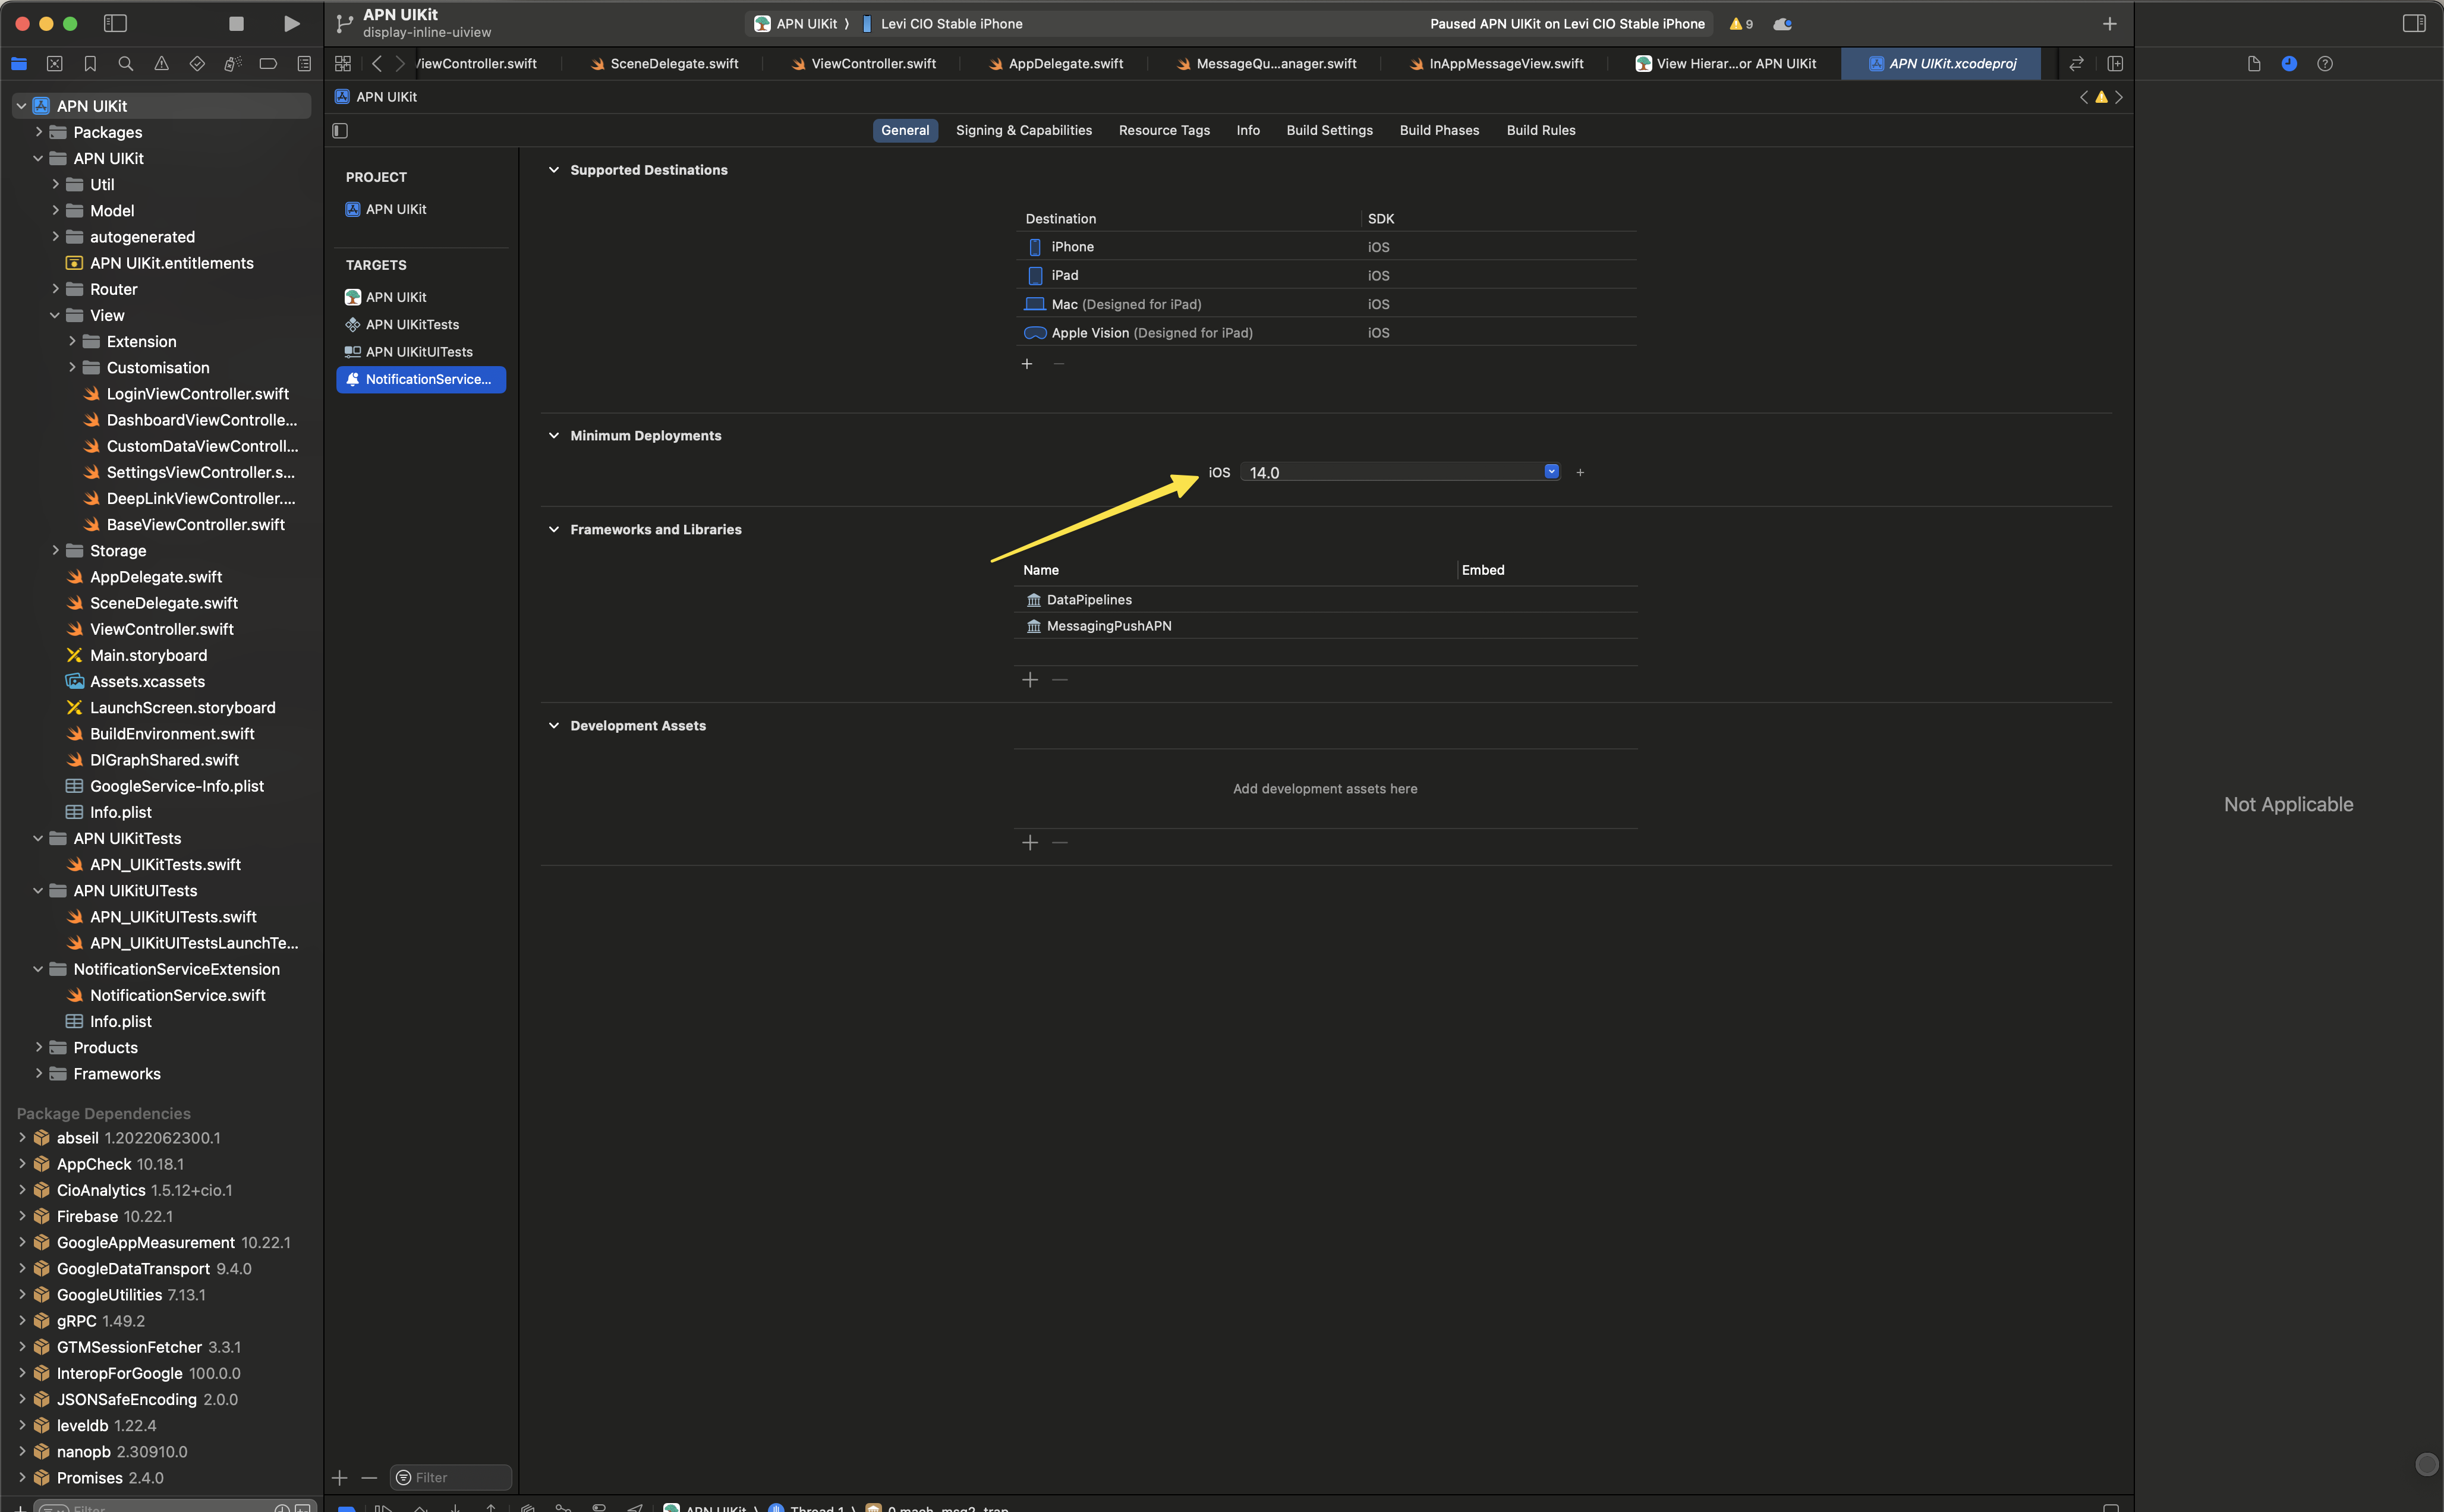
Task: Go forward in editor history
Action: [x=400, y=63]
